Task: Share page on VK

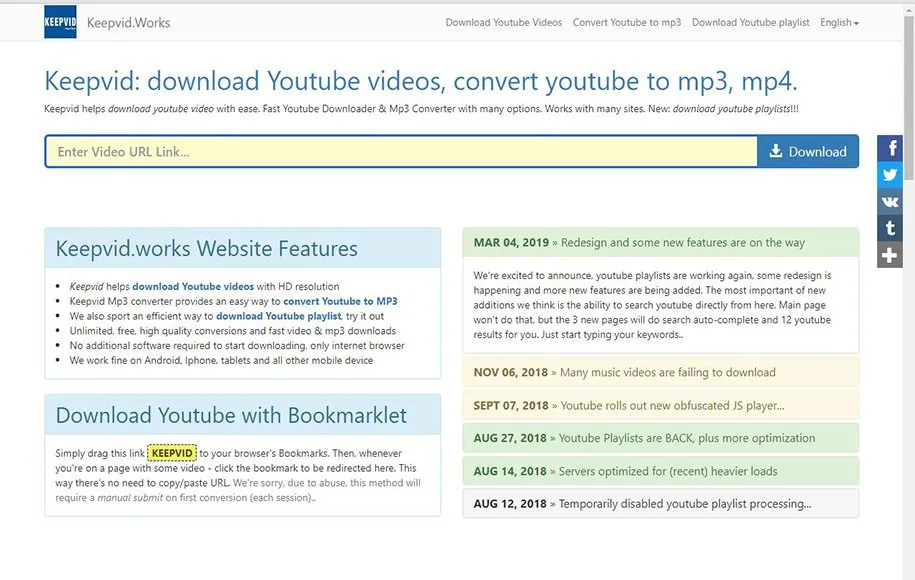Action: (x=890, y=202)
